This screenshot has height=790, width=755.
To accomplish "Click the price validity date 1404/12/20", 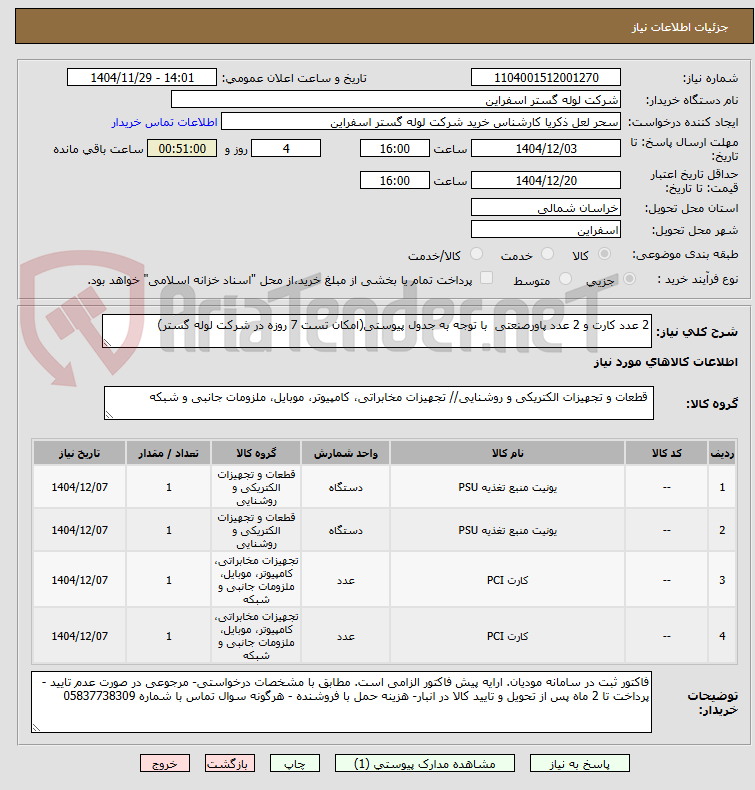I will [x=545, y=180].
